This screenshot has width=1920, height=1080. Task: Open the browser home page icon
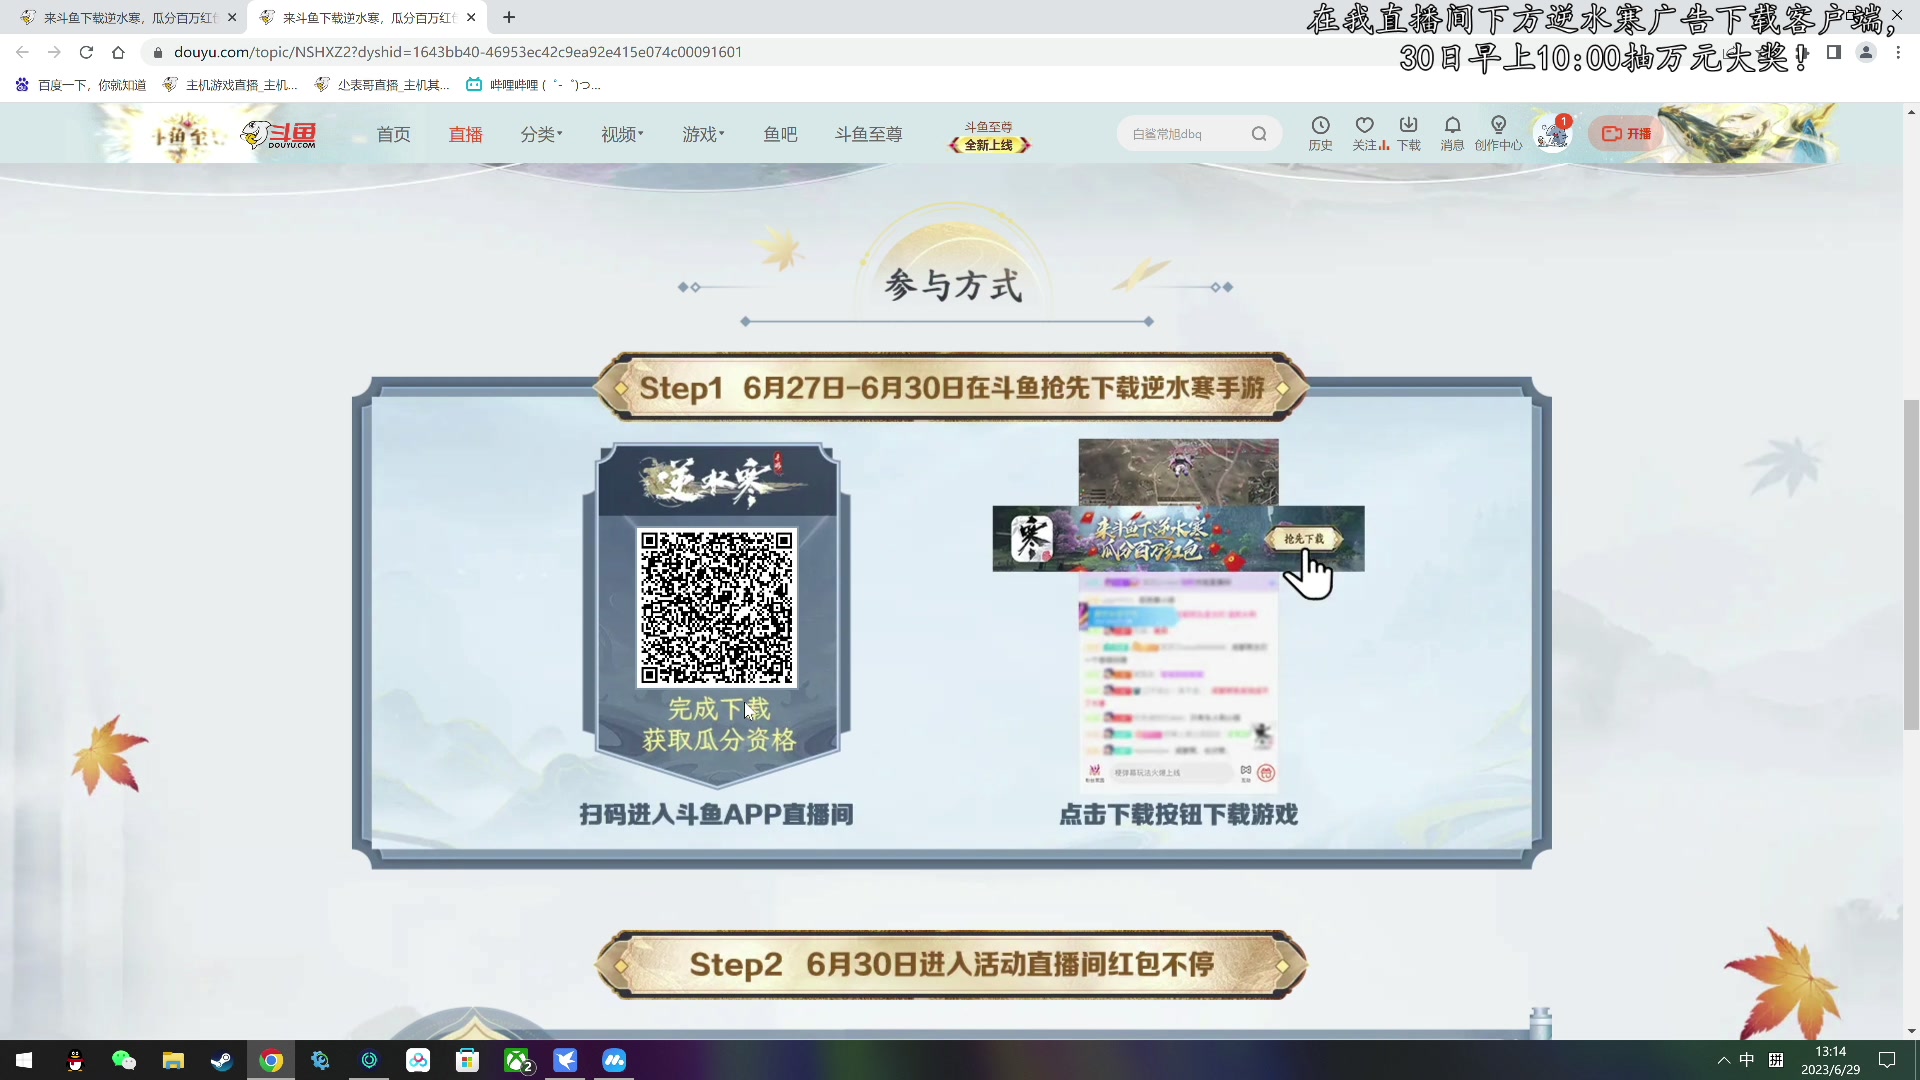pyautogui.click(x=118, y=52)
